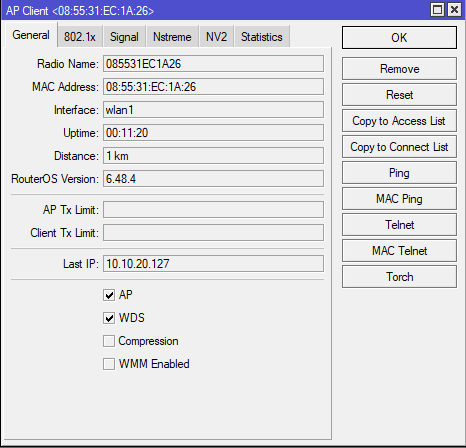Switch to the Nstreme tab
466x448 pixels.
tap(172, 36)
